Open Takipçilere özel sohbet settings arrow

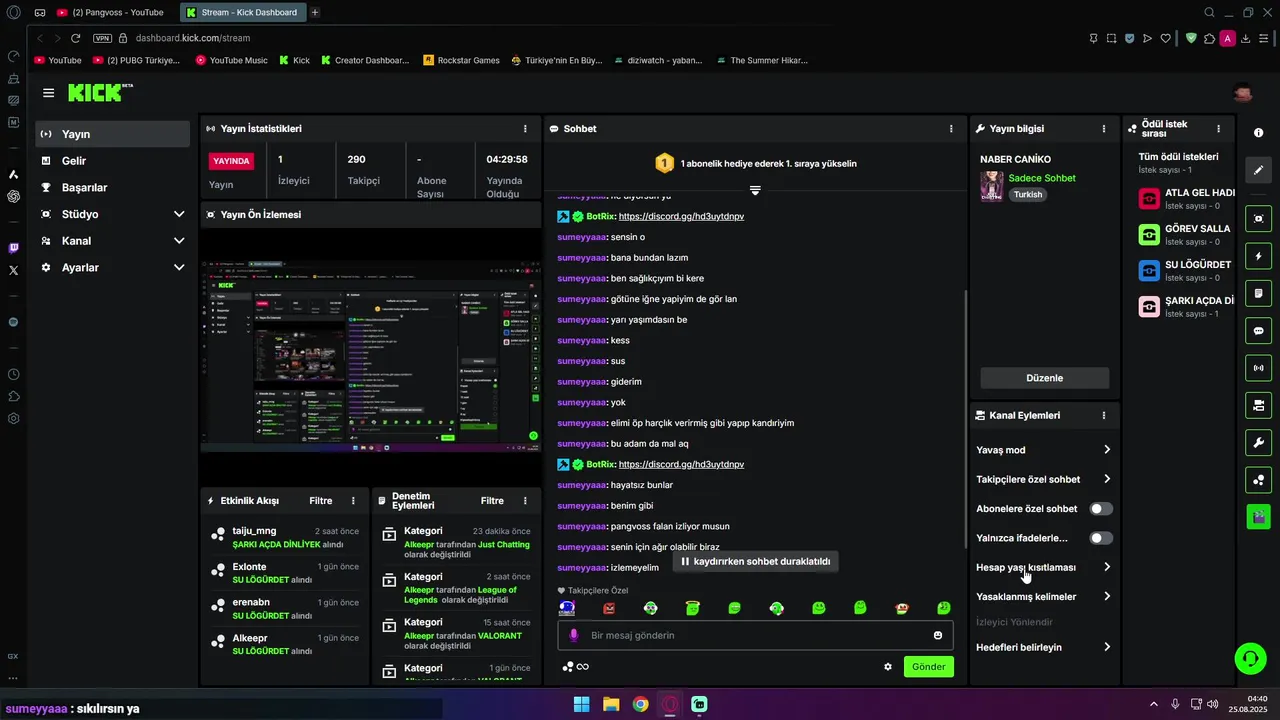1107,479
